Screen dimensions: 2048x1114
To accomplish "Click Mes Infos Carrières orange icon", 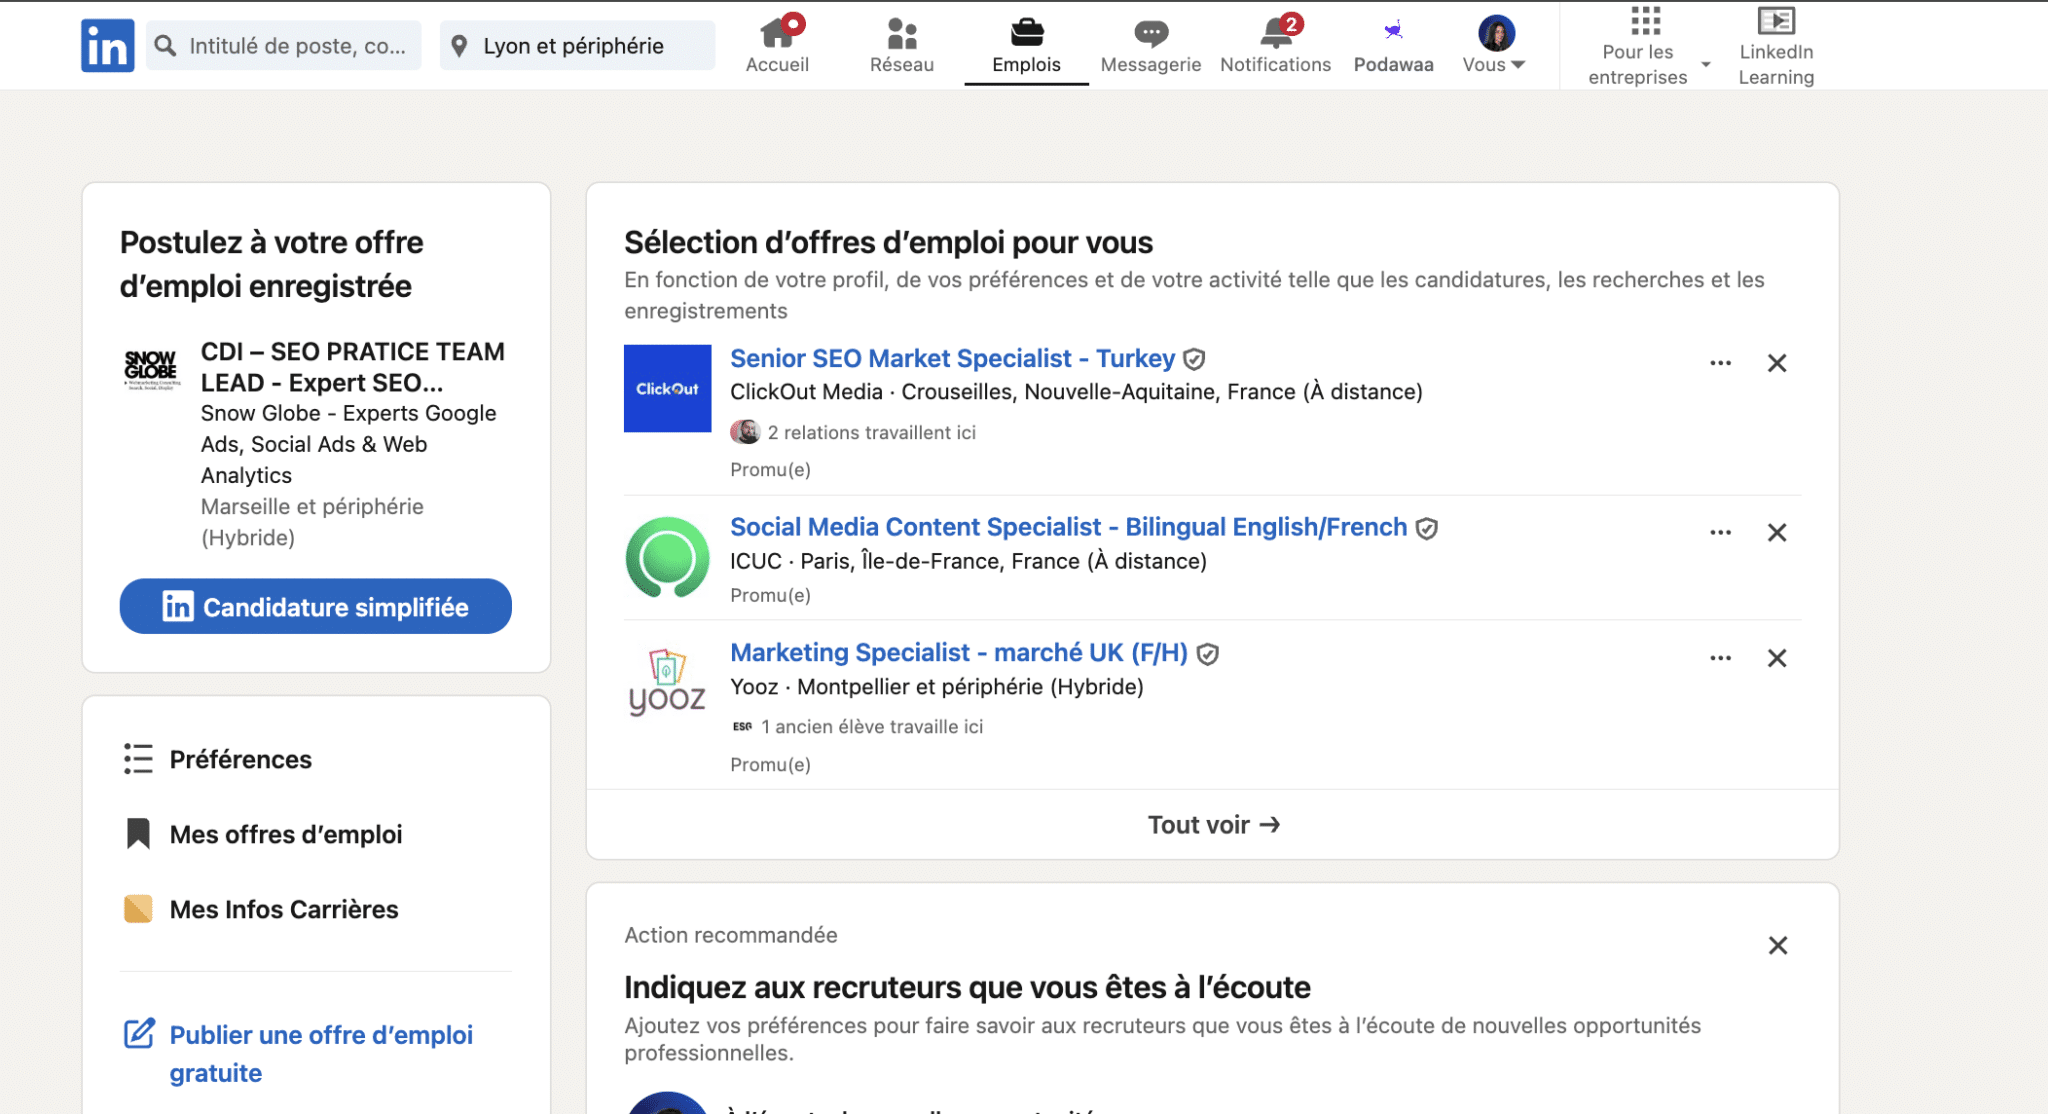I will [x=138, y=909].
